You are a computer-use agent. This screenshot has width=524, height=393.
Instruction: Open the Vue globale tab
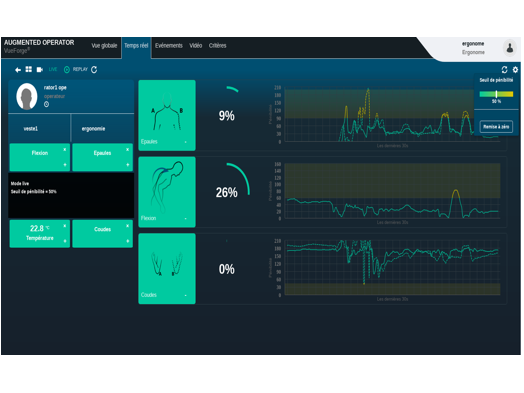click(104, 45)
